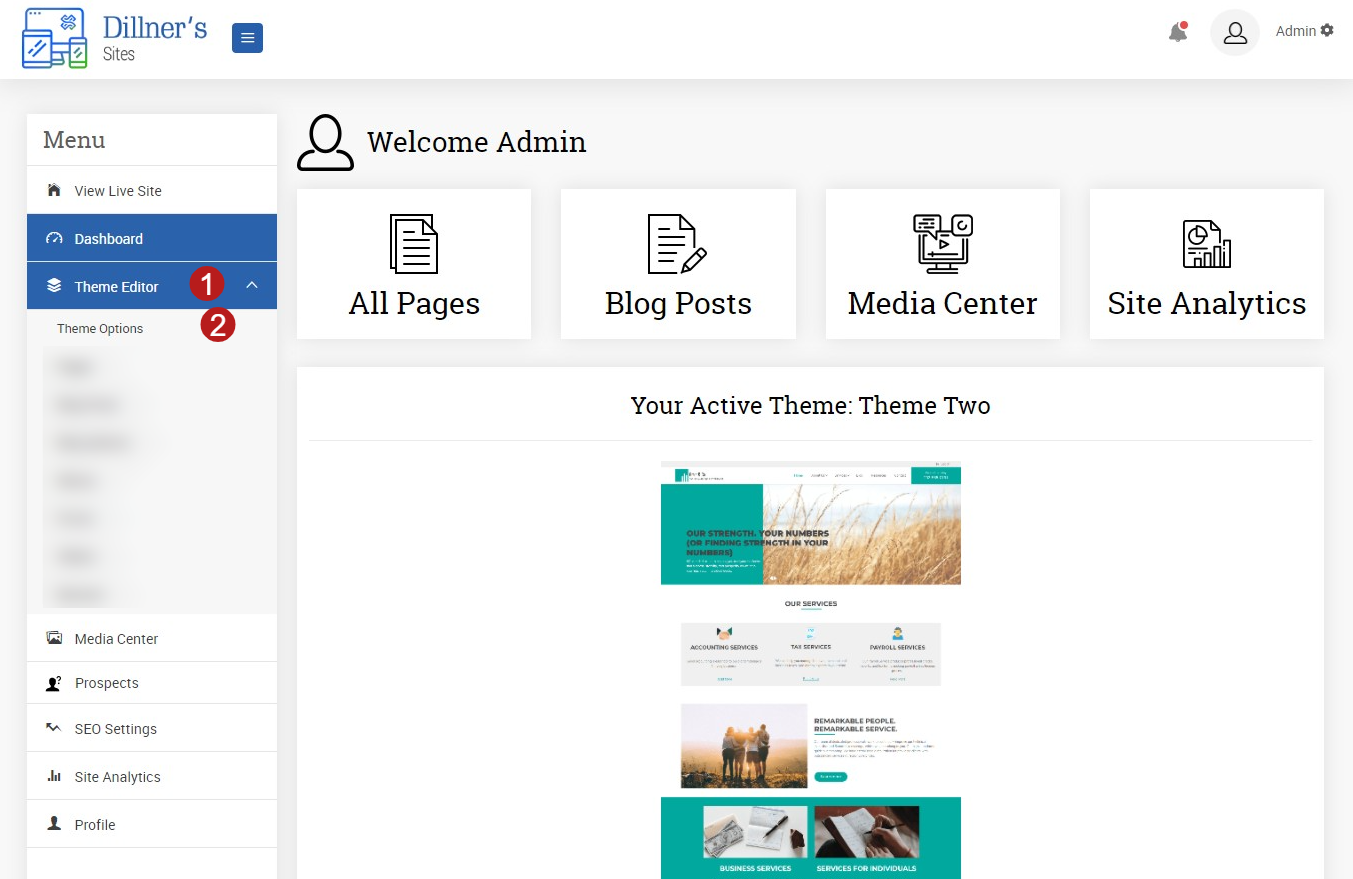Click the Media Center sidebar icon
Image resolution: width=1353 pixels, height=879 pixels.
(x=54, y=638)
